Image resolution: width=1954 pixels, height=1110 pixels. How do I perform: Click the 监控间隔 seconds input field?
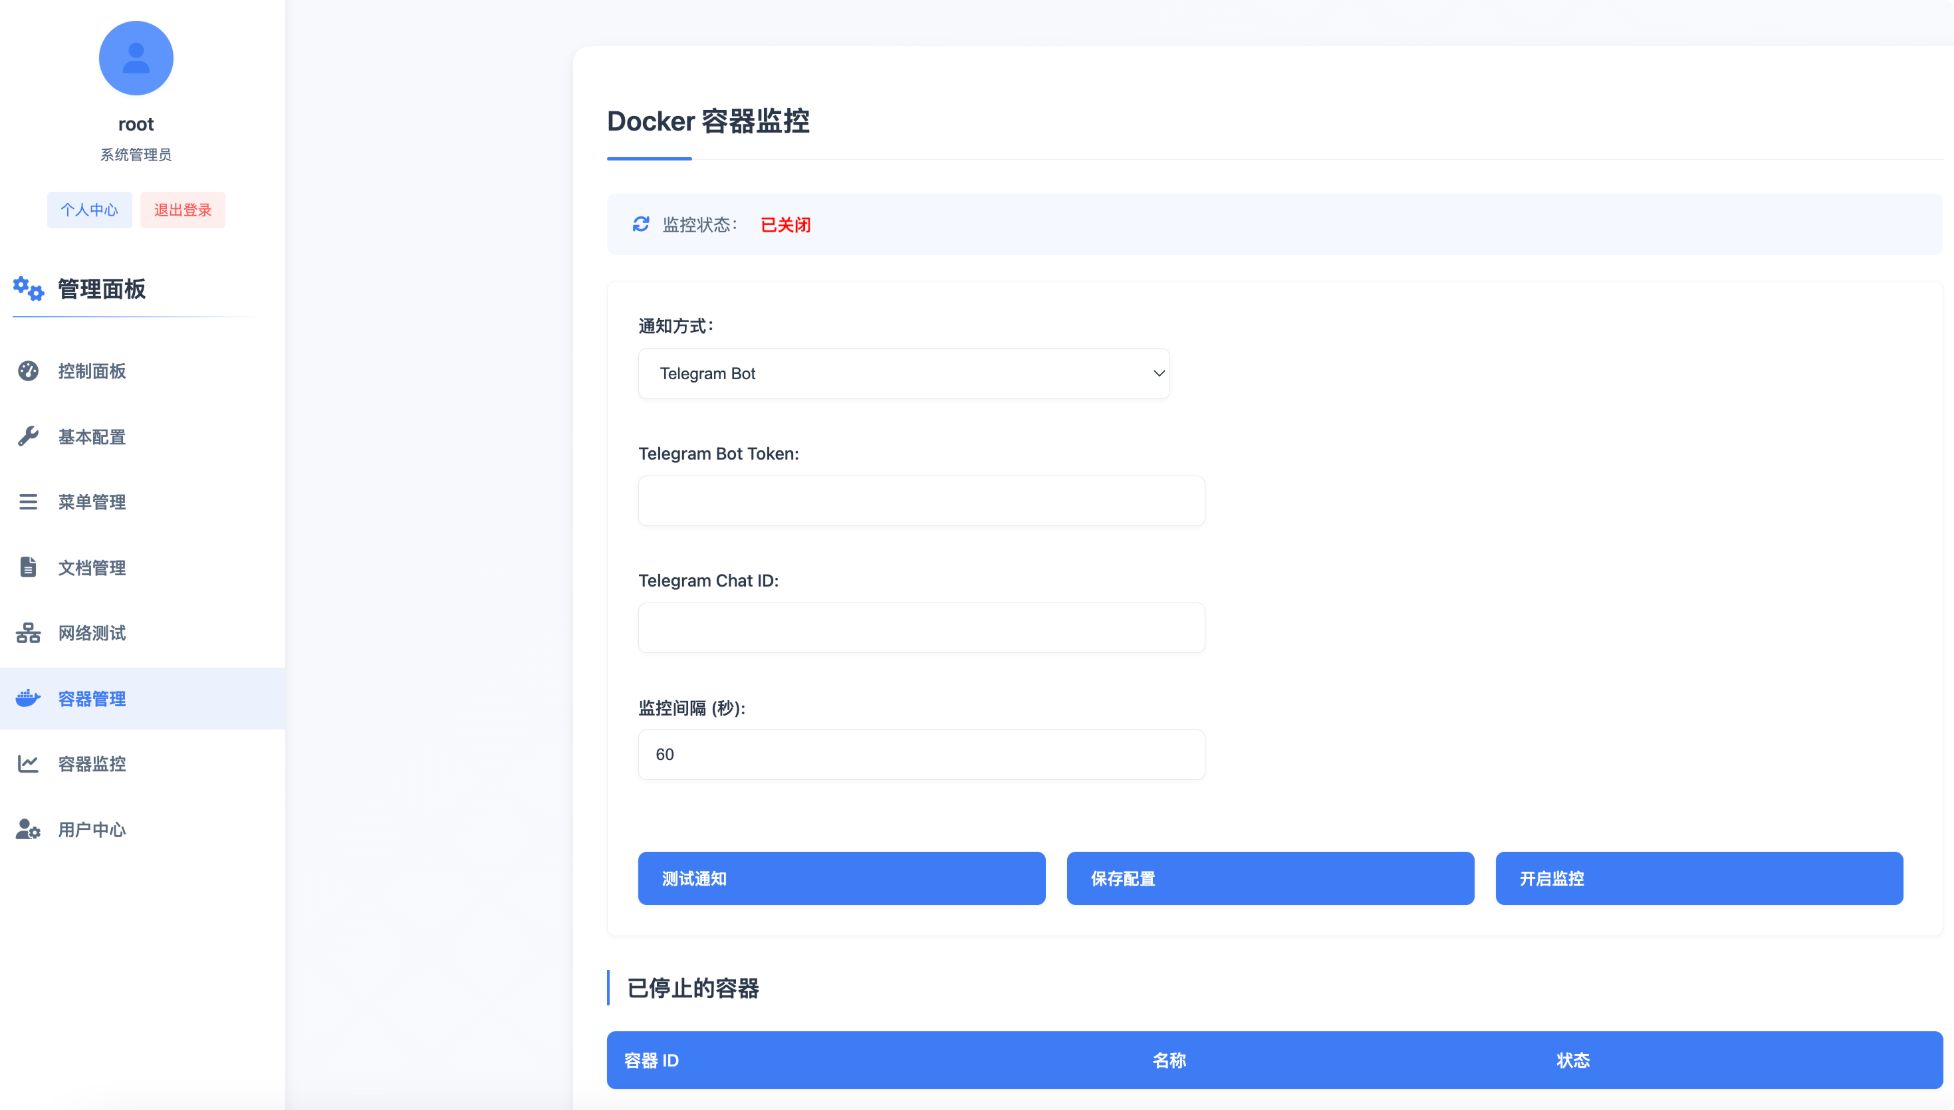tap(920, 754)
